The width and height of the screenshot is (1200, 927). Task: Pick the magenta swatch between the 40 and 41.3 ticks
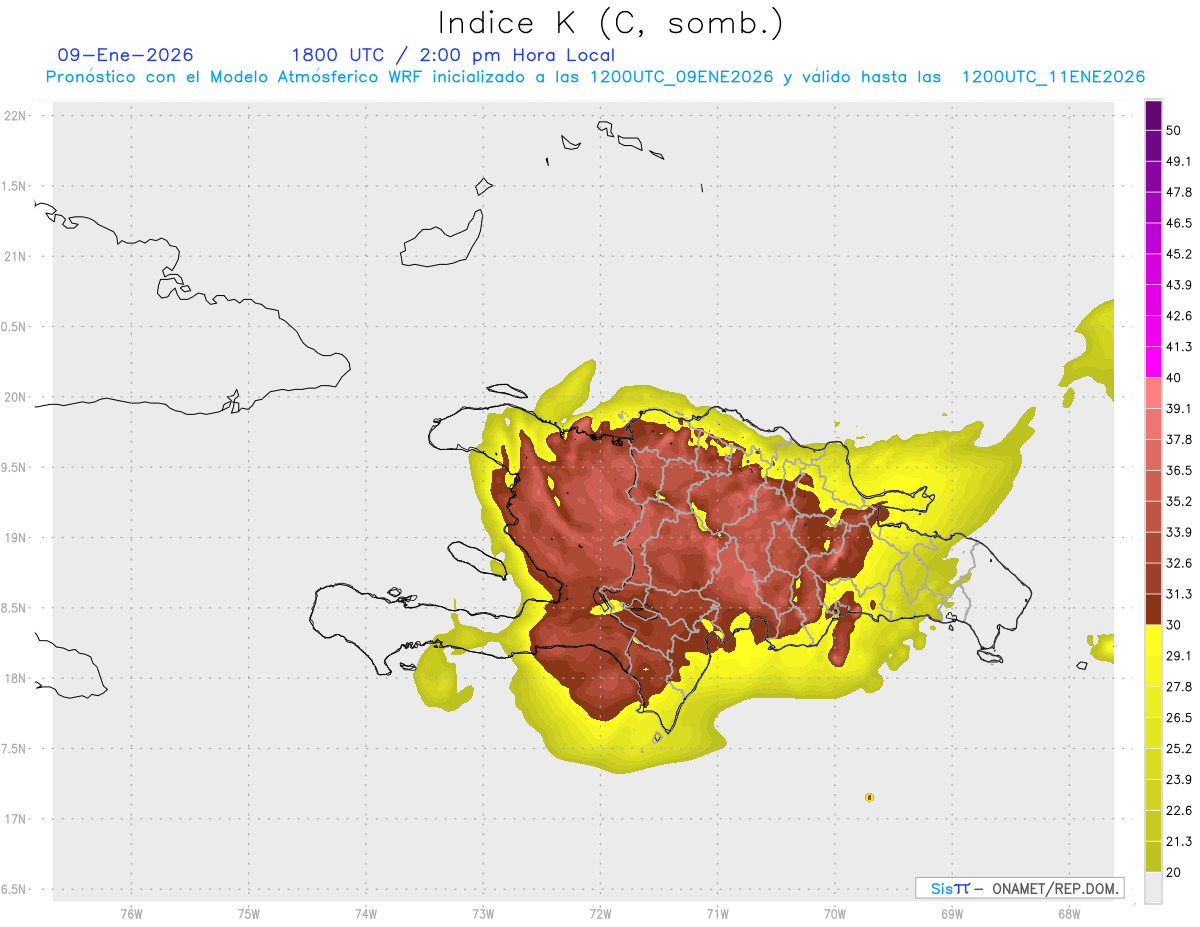[1153, 363]
